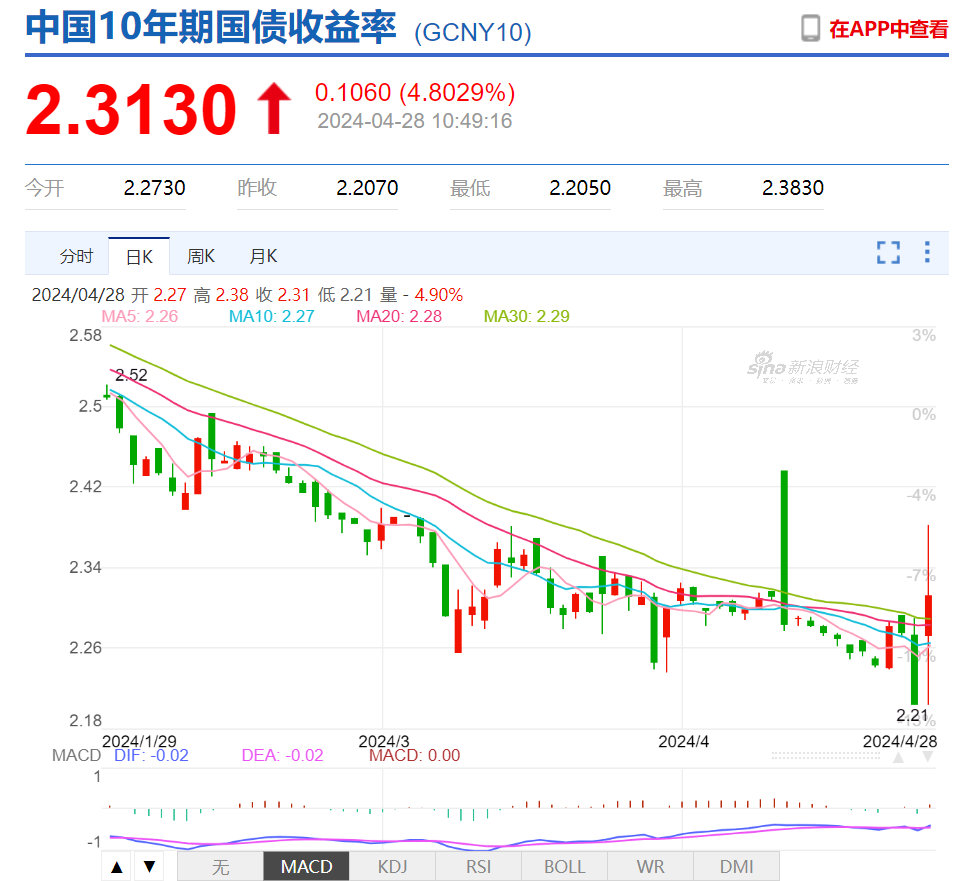Screen dimensions: 979x881
Task: Tap the phone icon beside 在APP中查看
Action: click(x=810, y=29)
